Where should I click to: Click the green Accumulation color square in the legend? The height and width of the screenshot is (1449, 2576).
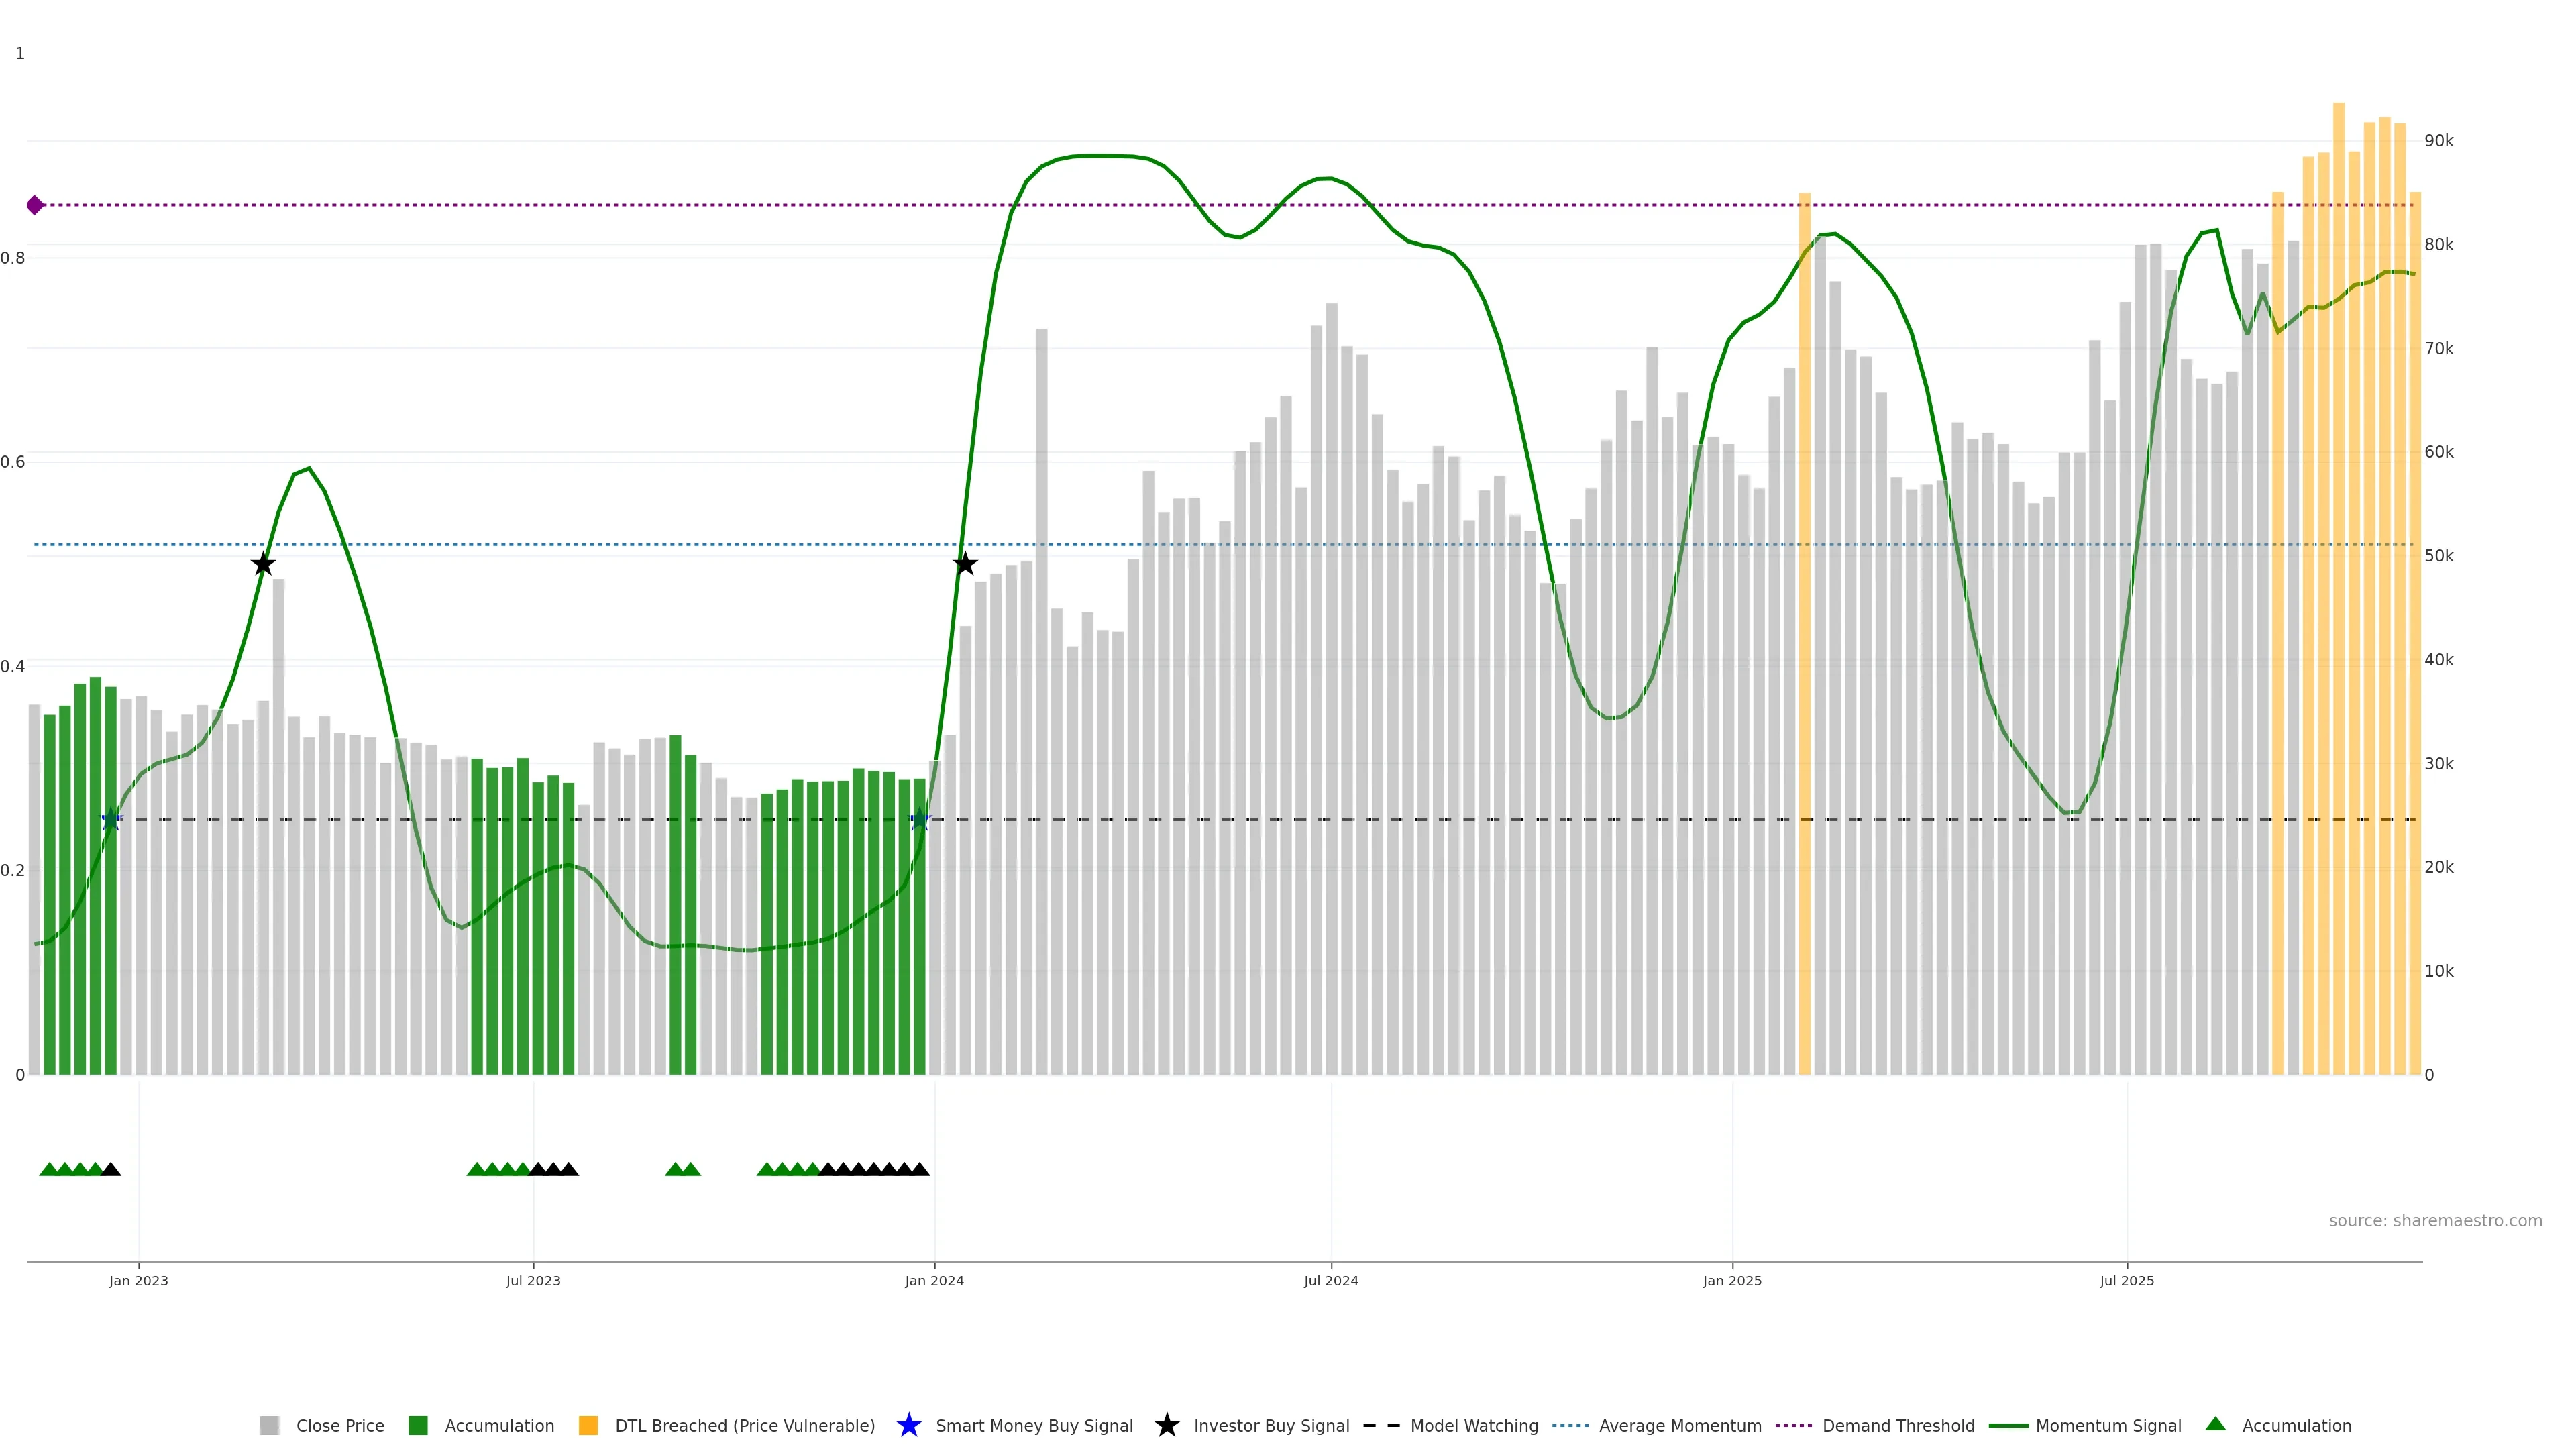click(x=418, y=1425)
